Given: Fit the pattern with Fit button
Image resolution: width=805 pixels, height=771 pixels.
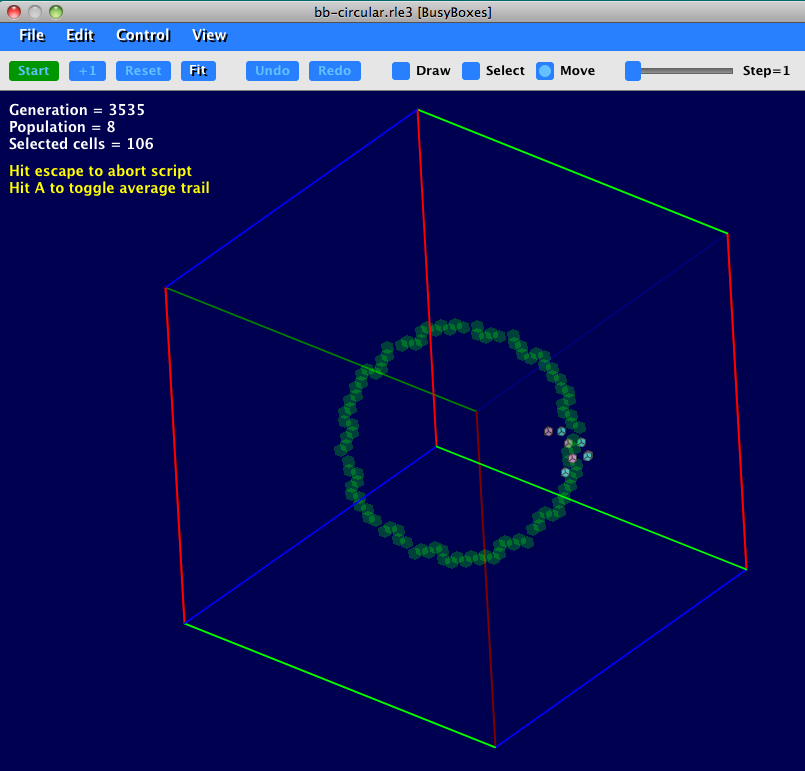Looking at the screenshot, I should click(x=198, y=71).
